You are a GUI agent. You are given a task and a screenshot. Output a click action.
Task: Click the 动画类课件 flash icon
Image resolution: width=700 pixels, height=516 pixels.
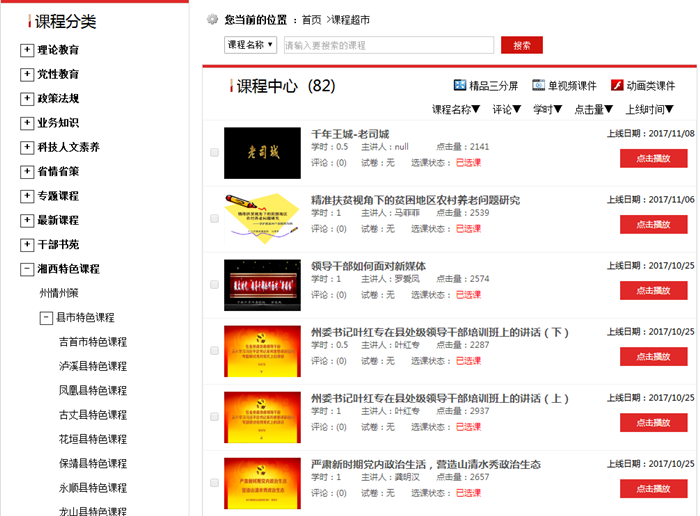coord(617,86)
